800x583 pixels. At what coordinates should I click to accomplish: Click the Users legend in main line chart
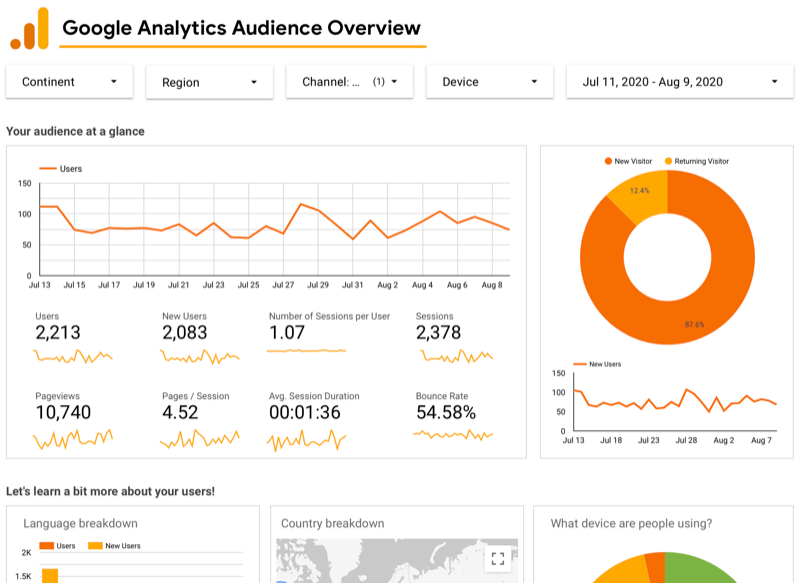tap(61, 169)
